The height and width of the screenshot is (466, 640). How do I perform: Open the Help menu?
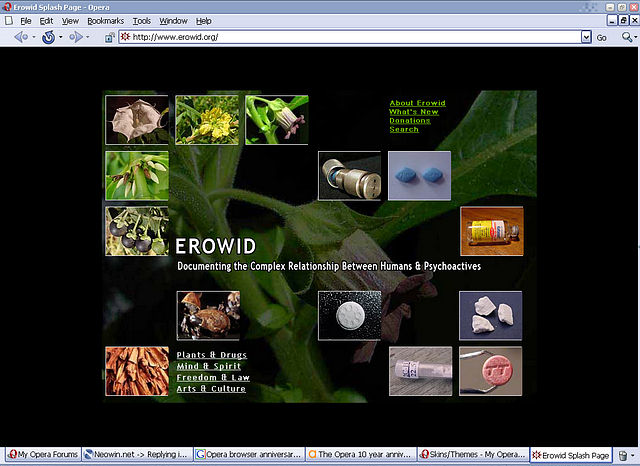(203, 21)
